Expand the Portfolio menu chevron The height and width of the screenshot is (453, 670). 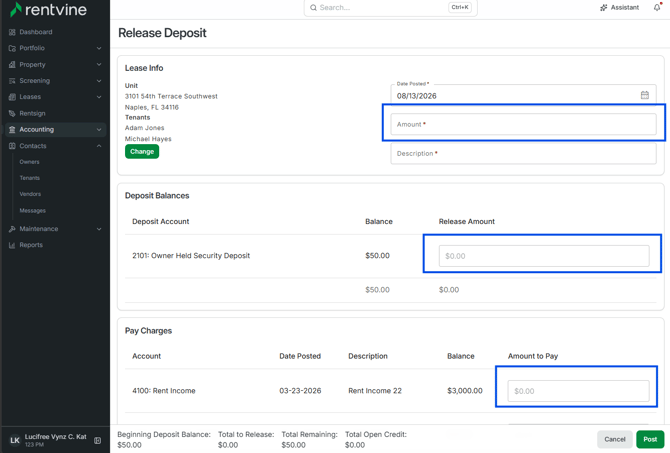(99, 48)
